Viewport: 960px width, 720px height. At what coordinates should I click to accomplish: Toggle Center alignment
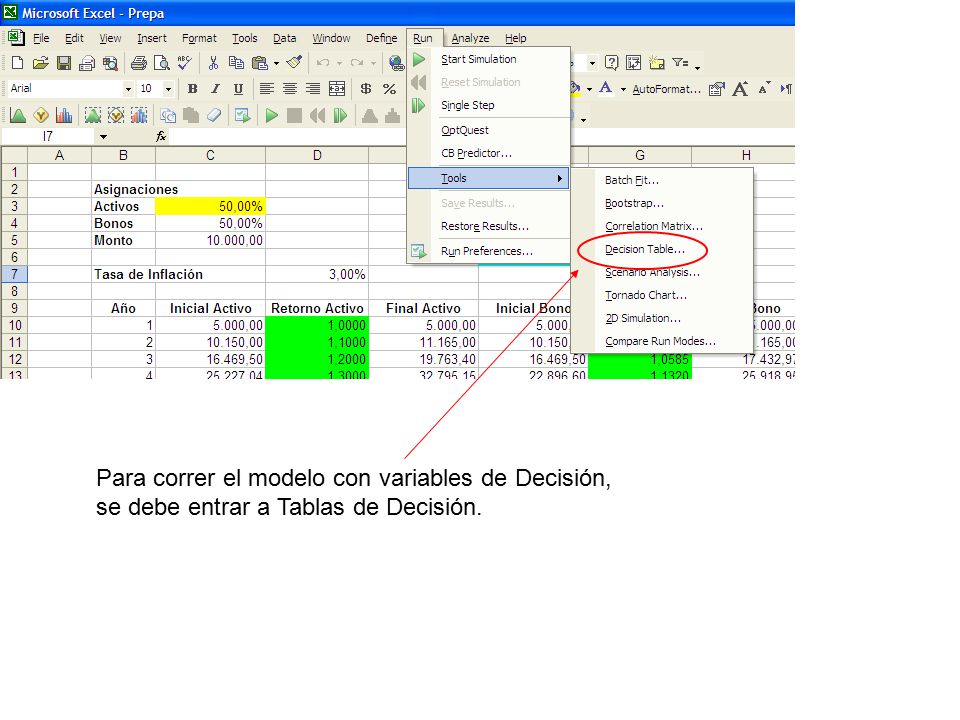click(x=290, y=89)
